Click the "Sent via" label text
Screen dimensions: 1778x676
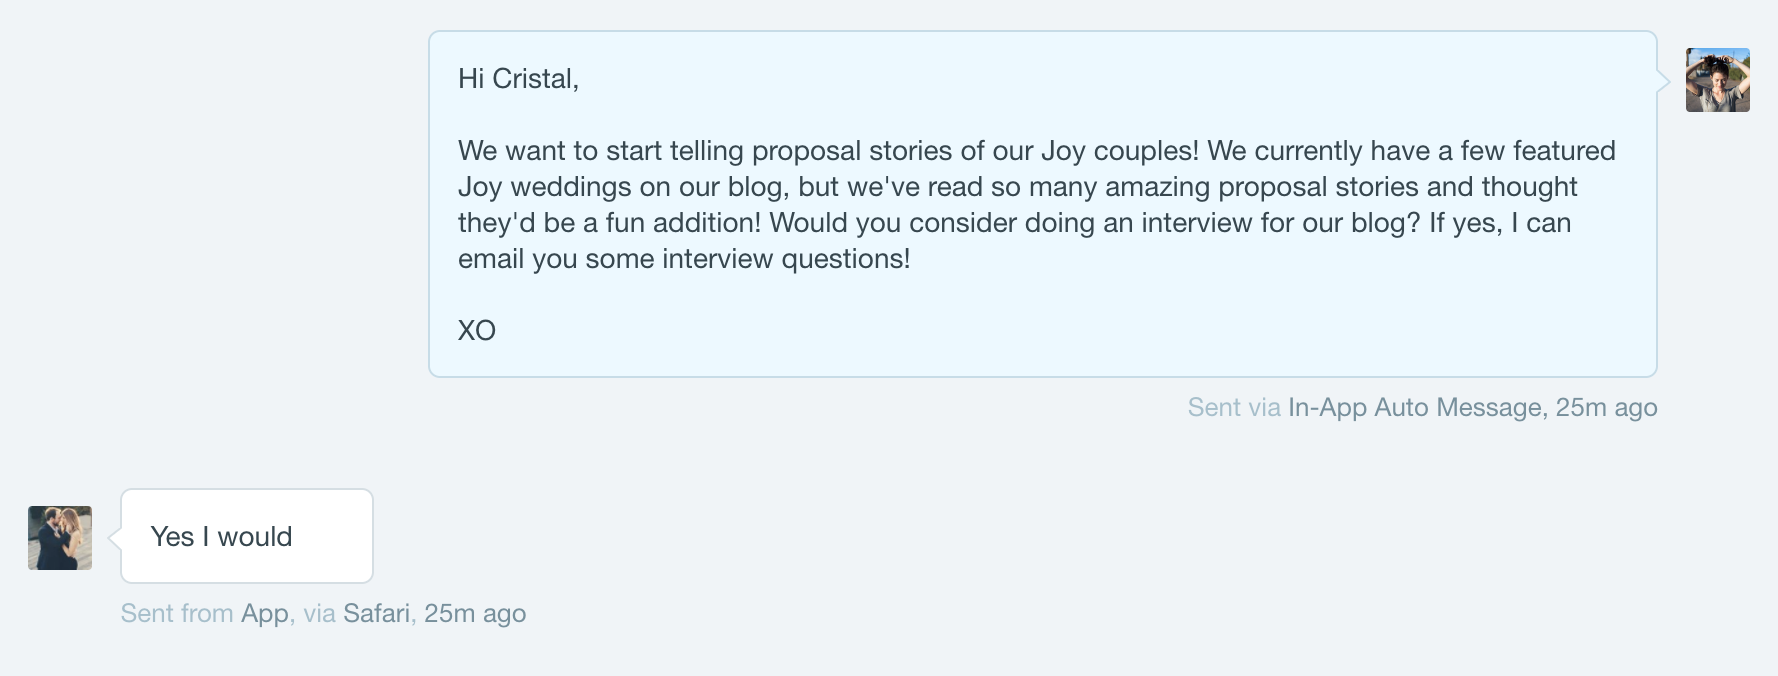click(1233, 408)
